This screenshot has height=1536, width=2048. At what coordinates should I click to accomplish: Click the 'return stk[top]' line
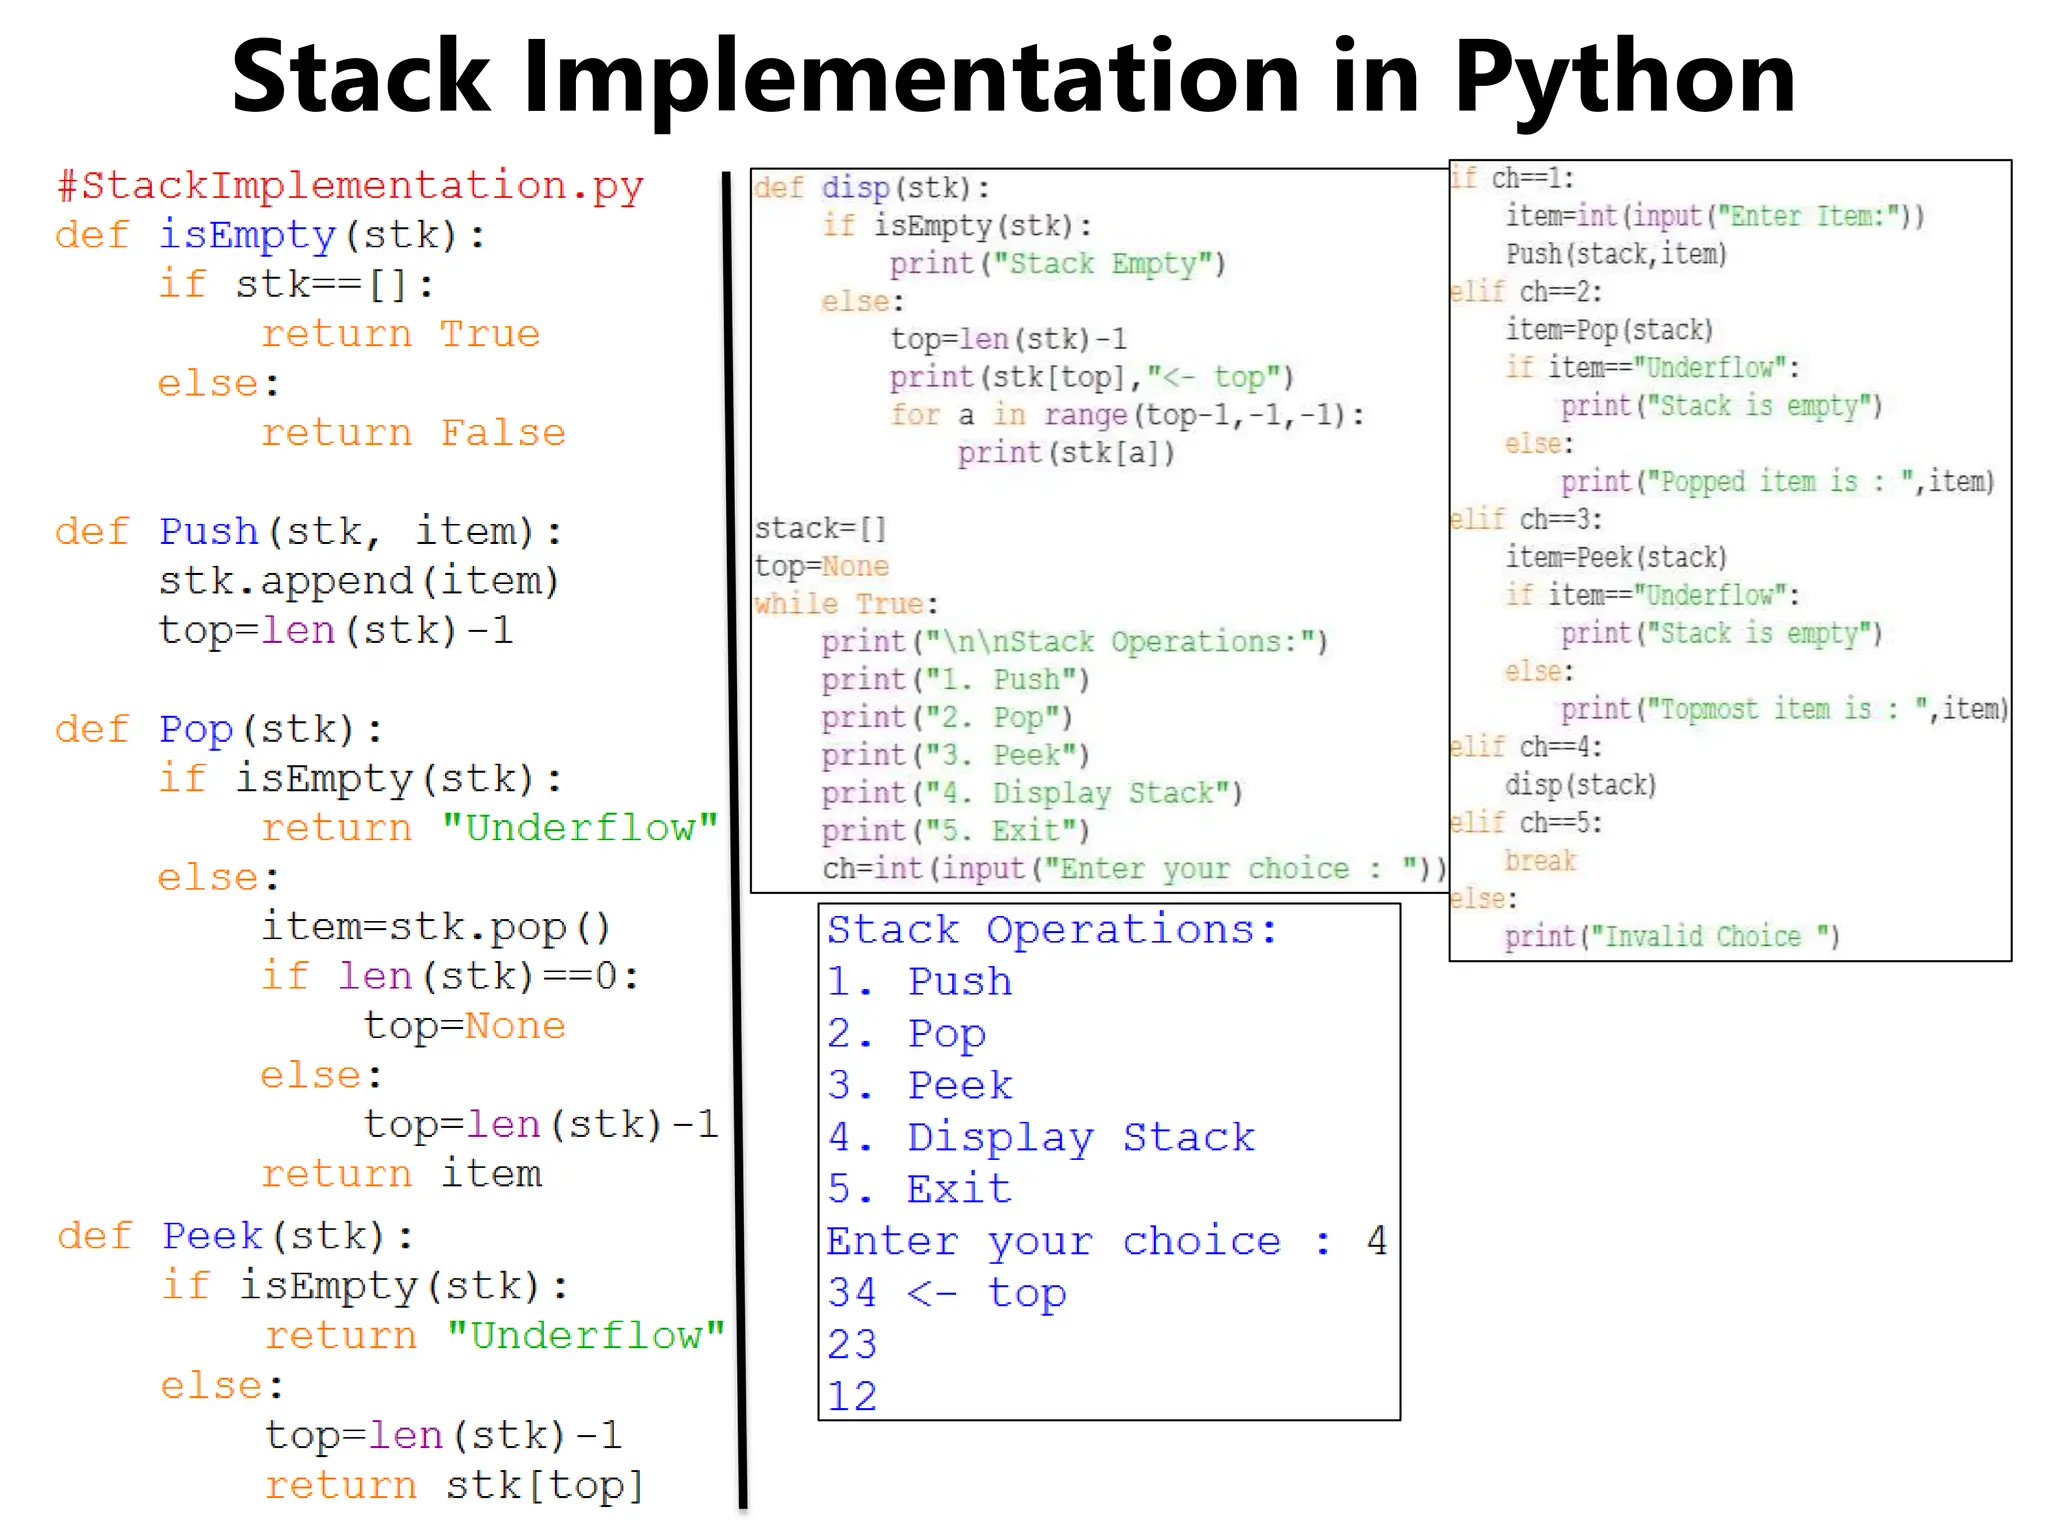coord(454,1486)
